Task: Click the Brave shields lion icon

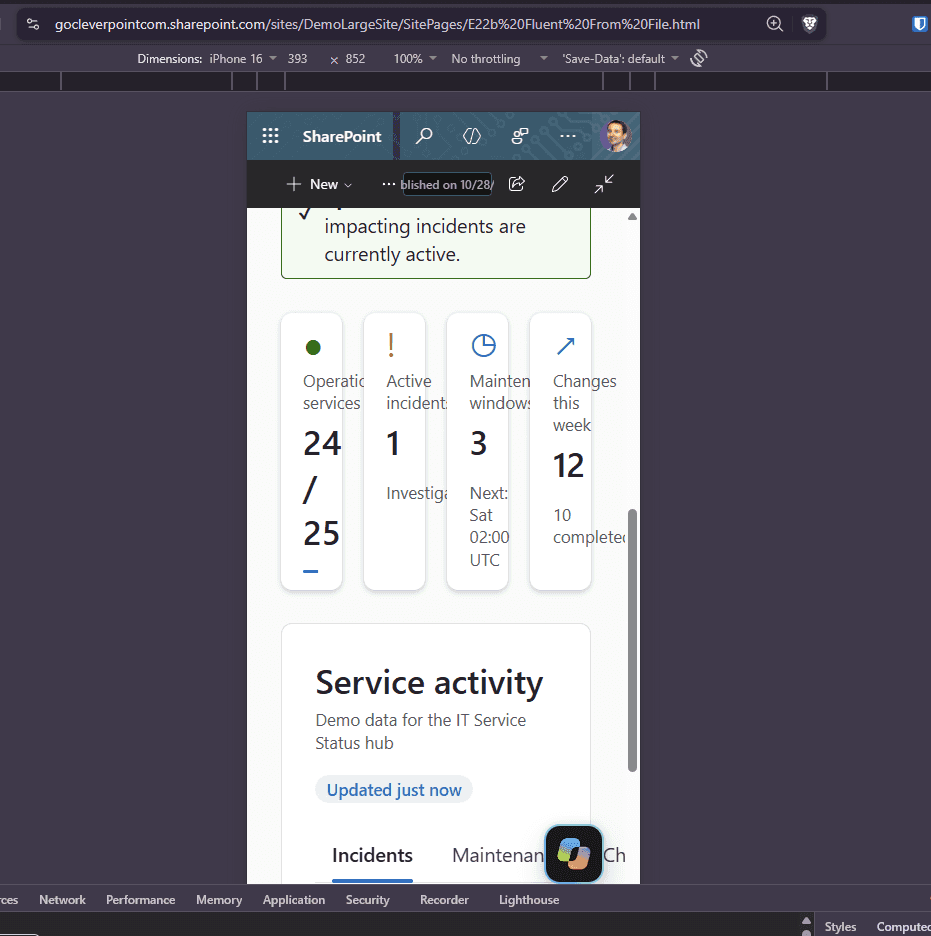Action: [x=809, y=24]
